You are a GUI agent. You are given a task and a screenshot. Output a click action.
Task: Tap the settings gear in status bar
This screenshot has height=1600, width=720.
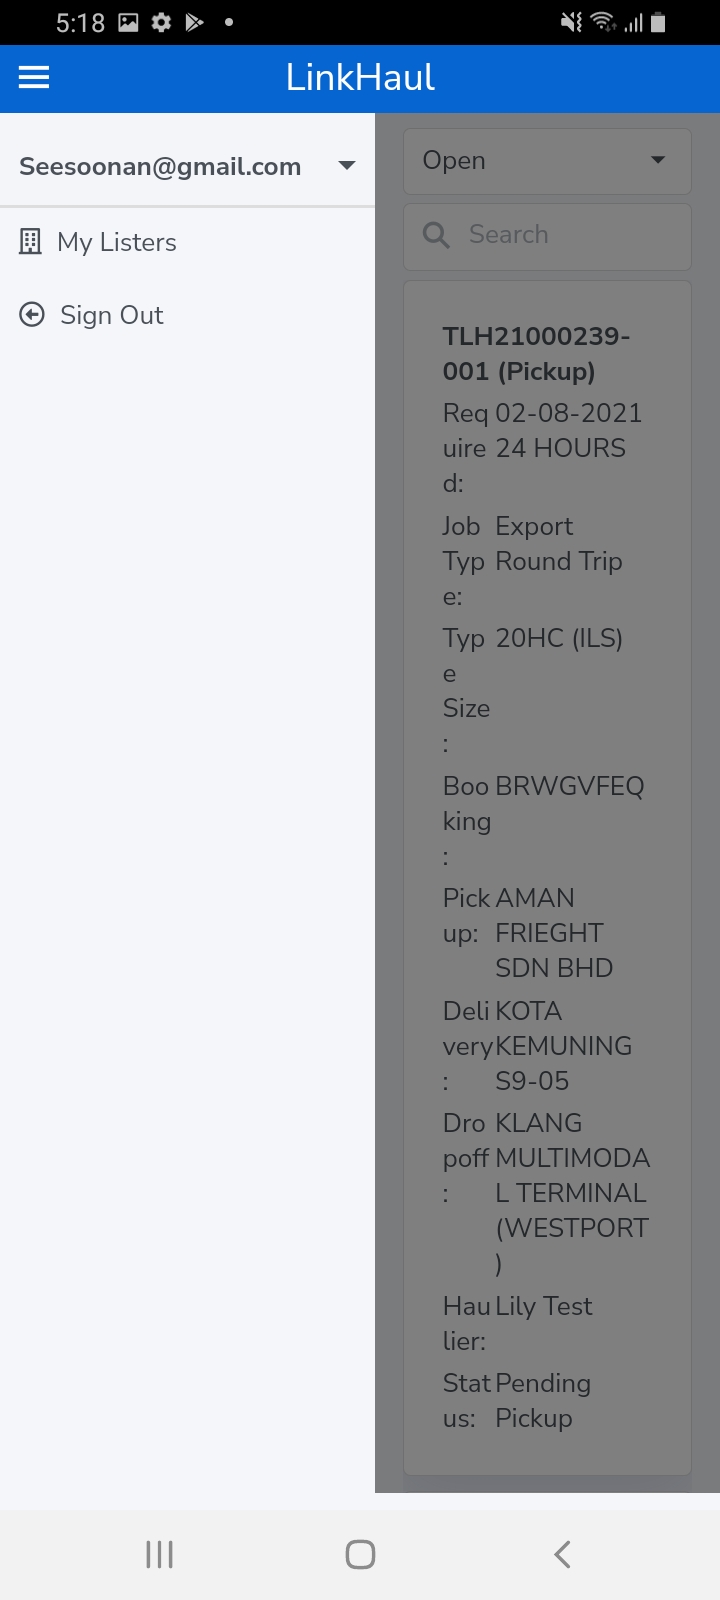161,22
